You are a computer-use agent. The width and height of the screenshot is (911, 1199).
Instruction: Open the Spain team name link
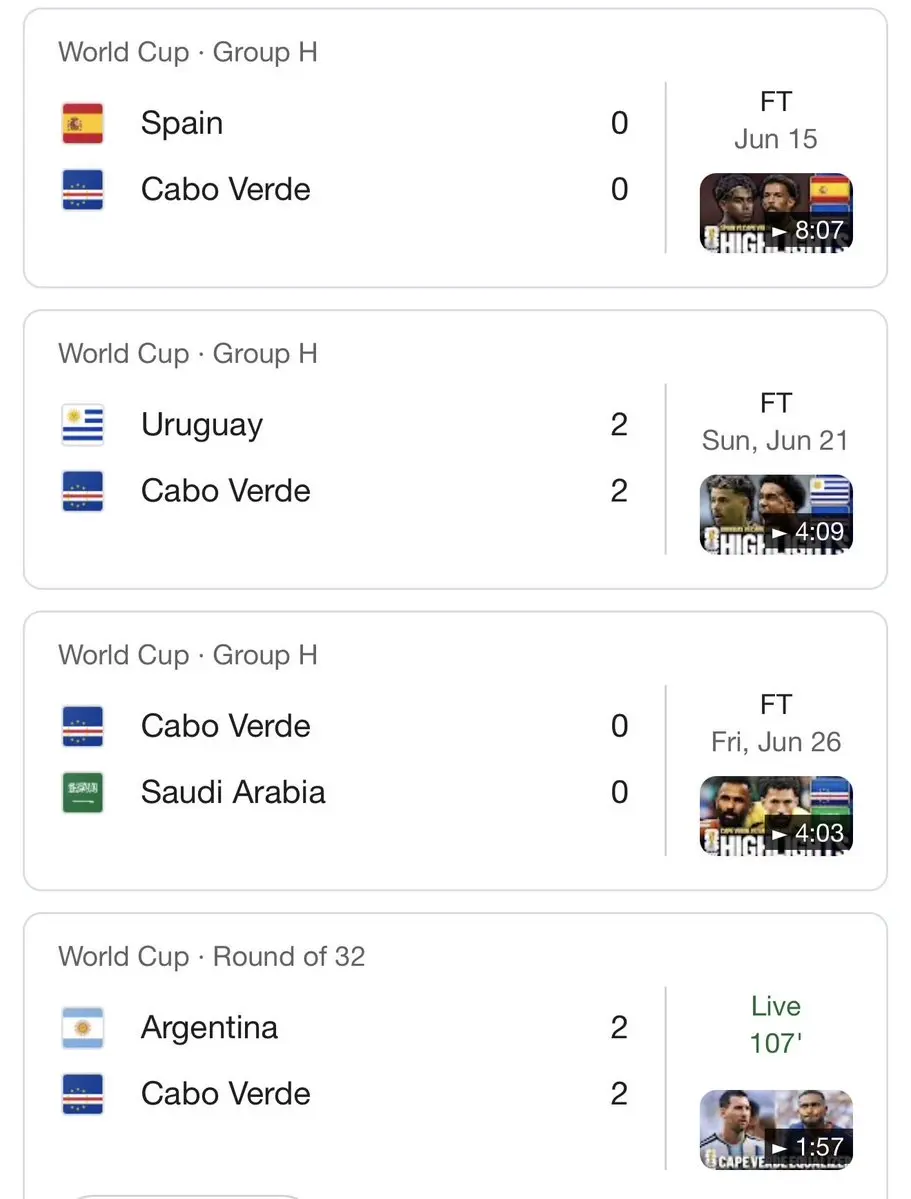(x=182, y=123)
